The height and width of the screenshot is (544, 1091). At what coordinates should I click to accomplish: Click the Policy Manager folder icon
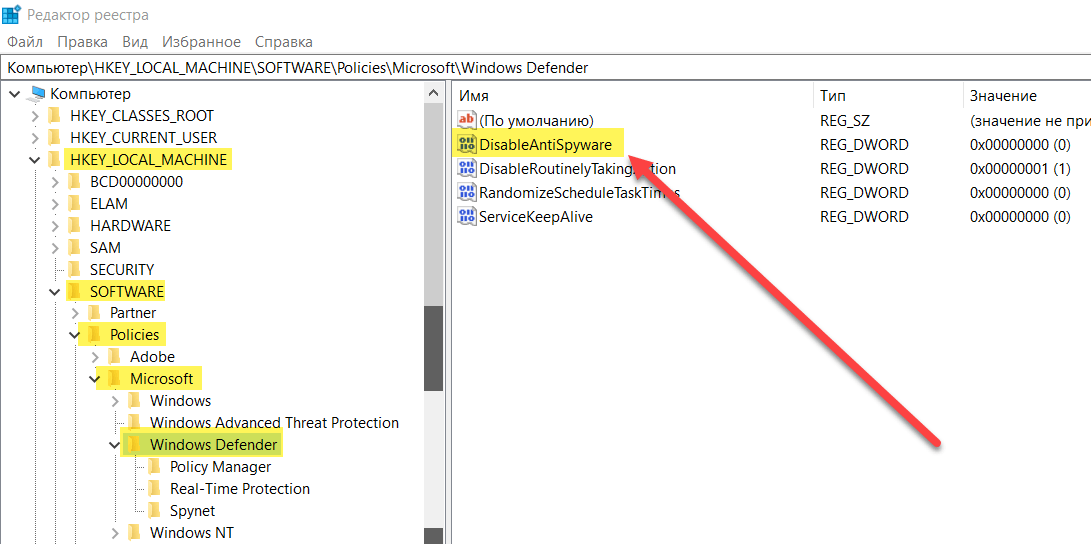(154, 467)
